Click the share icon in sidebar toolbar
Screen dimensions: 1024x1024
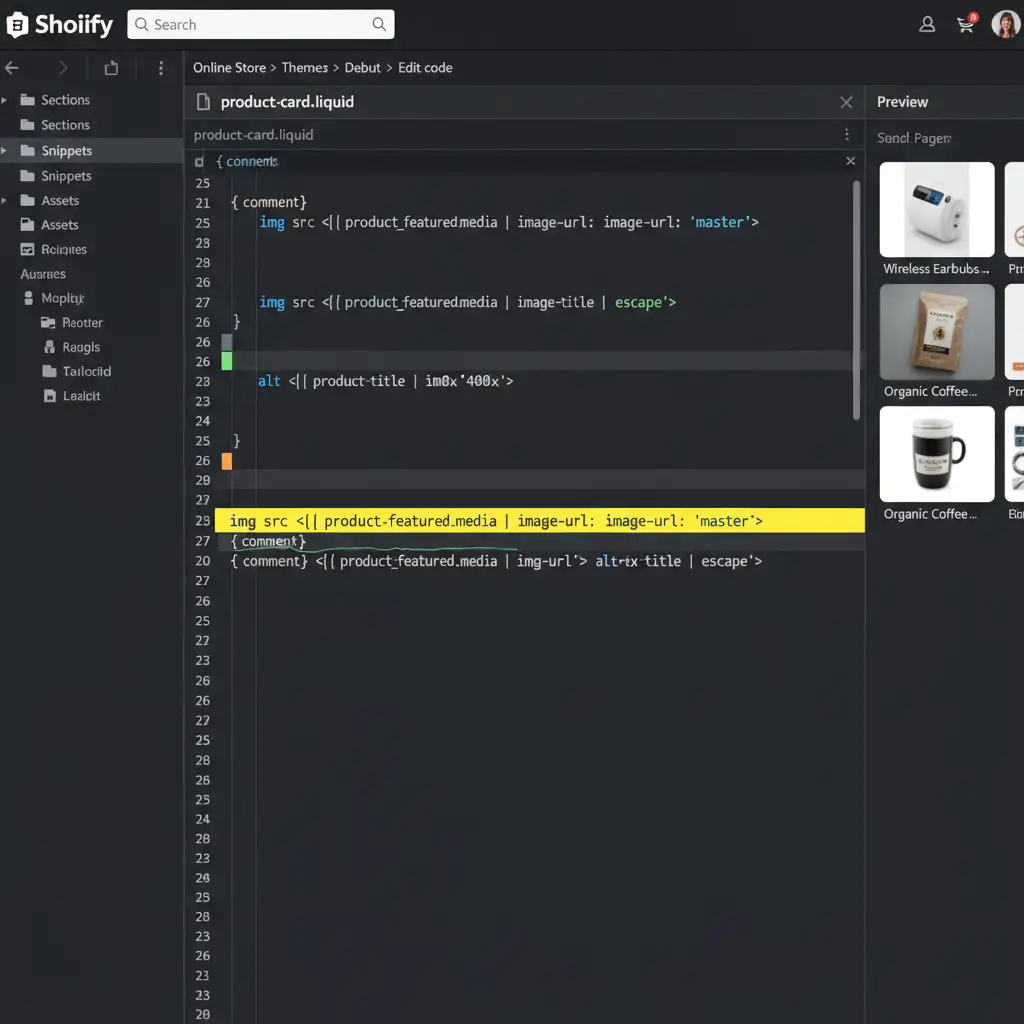tap(111, 68)
